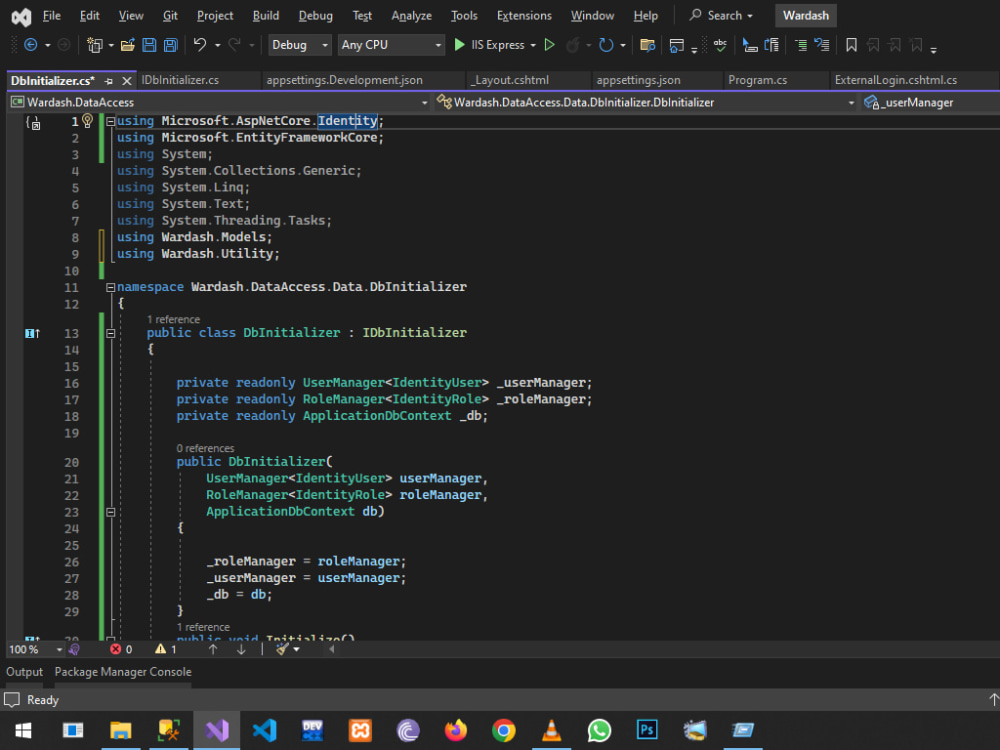This screenshot has height=750, width=1000.
Task: Collapse the DbInitializer constructor block
Action: [110, 512]
